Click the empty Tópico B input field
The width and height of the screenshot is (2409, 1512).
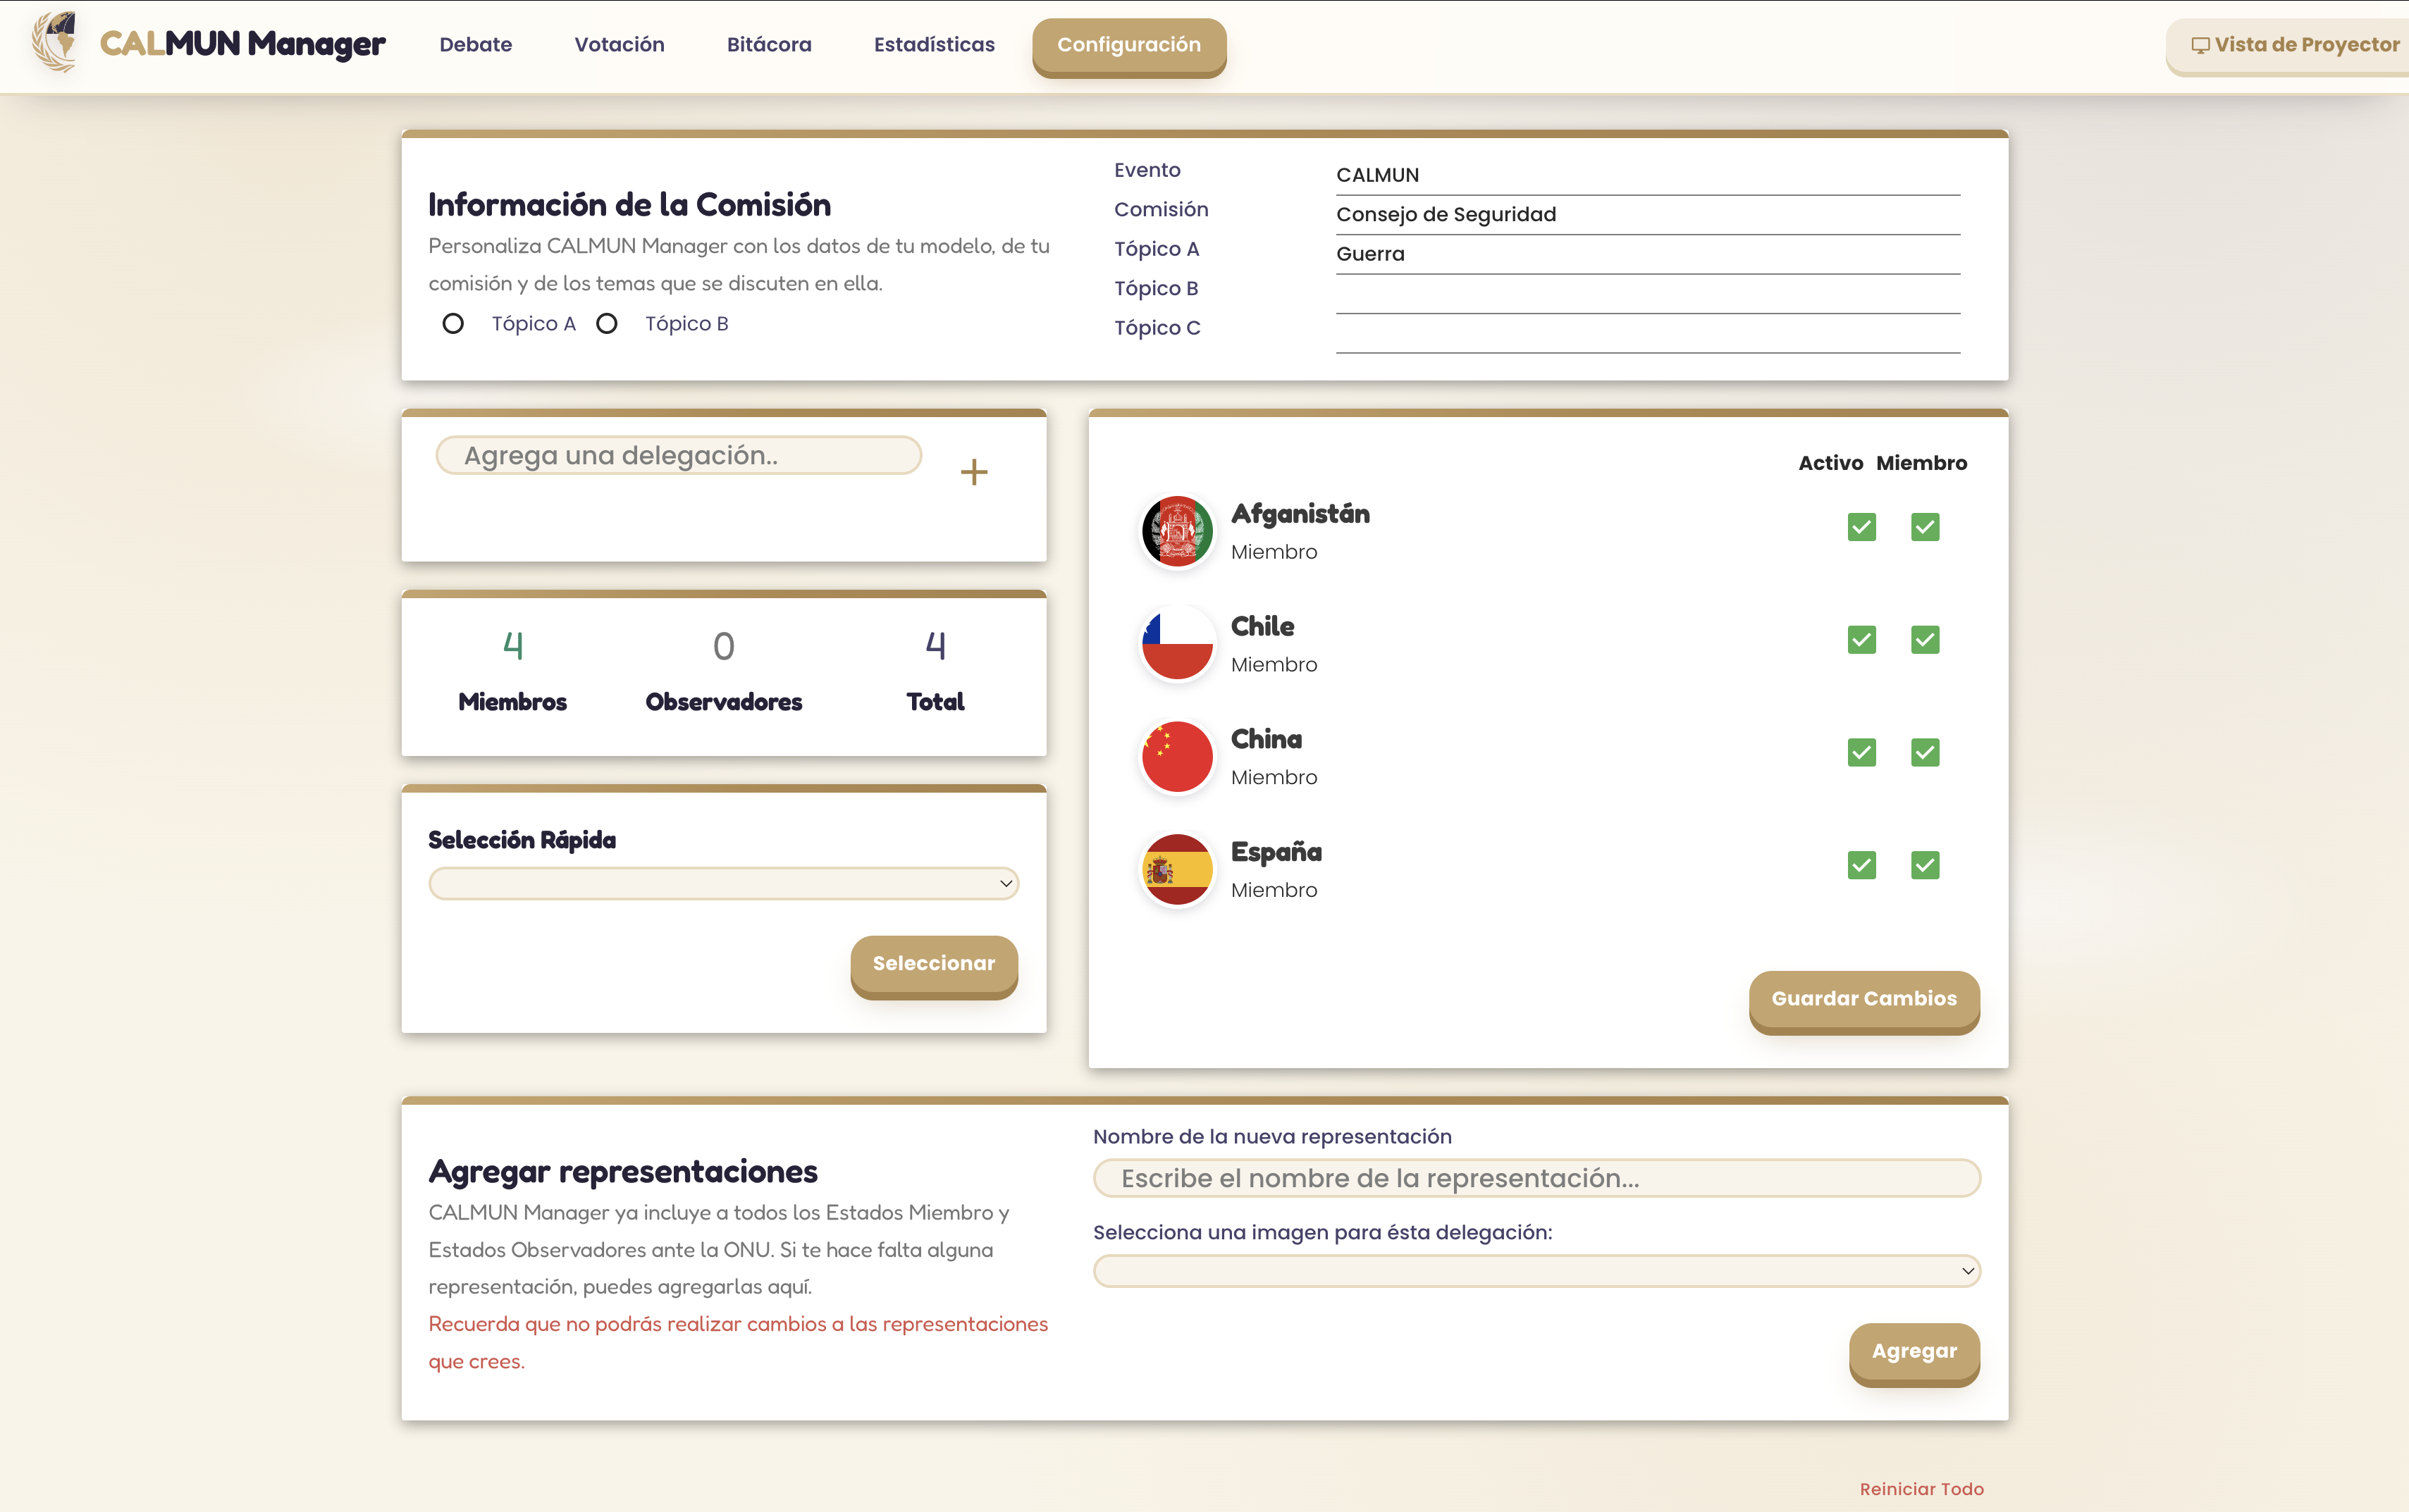point(1648,294)
